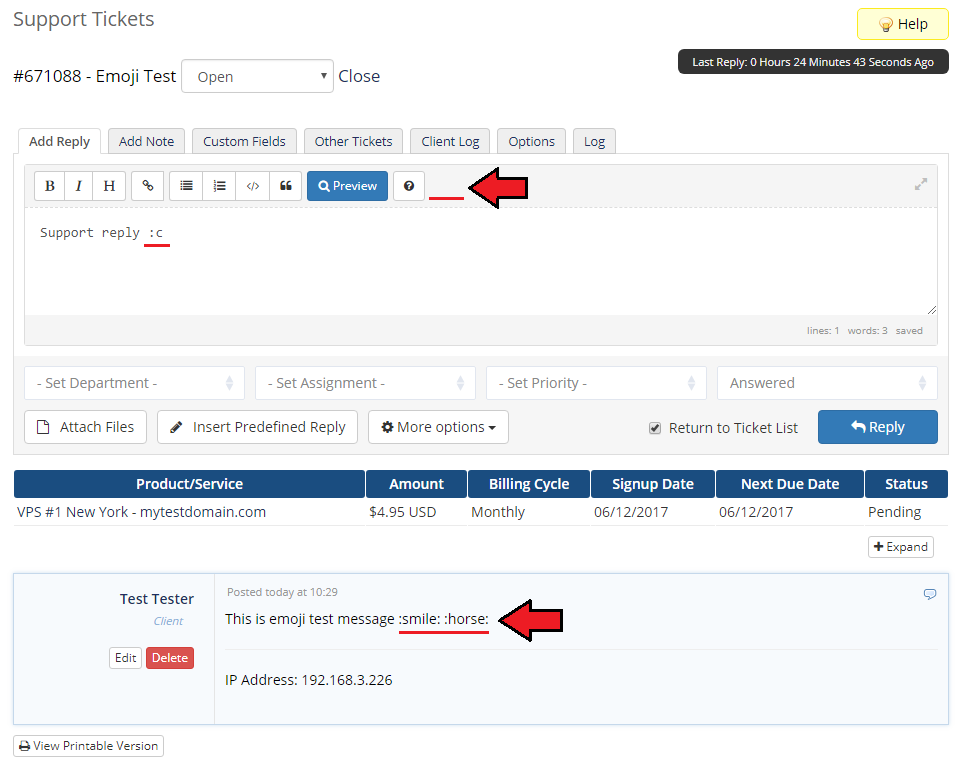Open the Log tab
This screenshot has width=965, height=767.
594,142
